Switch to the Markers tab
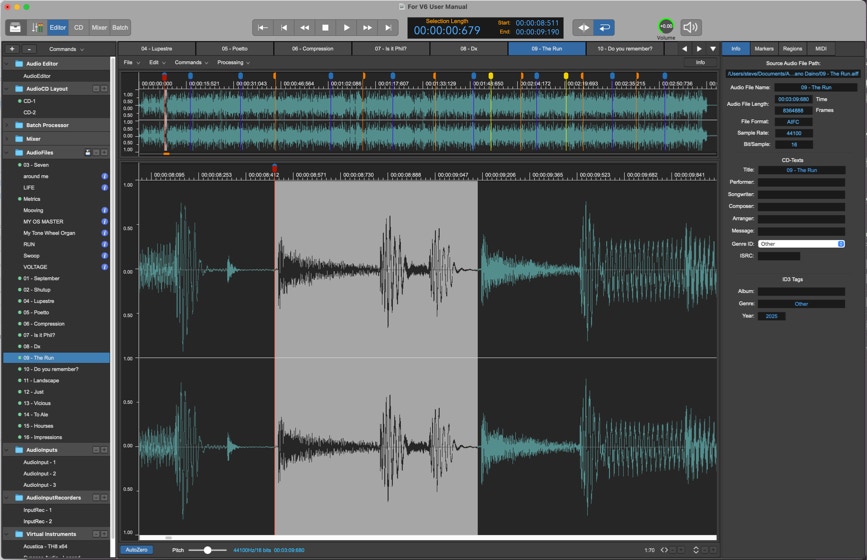This screenshot has width=867, height=560. pyautogui.click(x=764, y=48)
